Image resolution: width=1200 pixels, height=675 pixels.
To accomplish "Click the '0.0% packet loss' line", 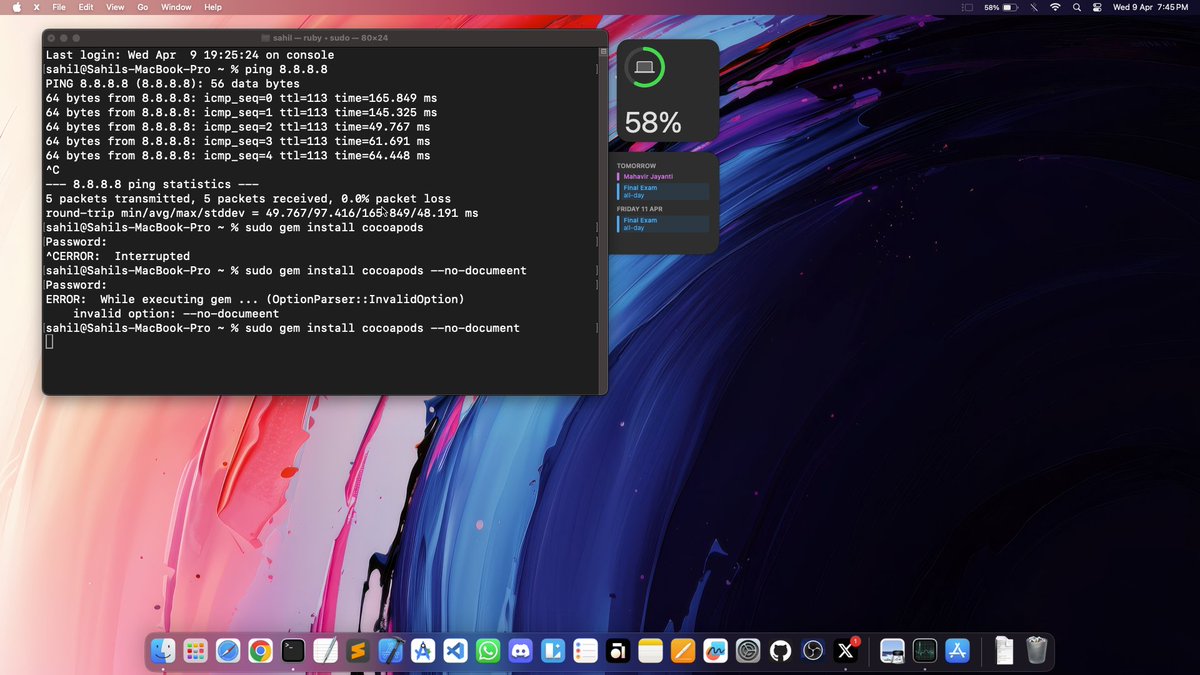I will click(248, 199).
